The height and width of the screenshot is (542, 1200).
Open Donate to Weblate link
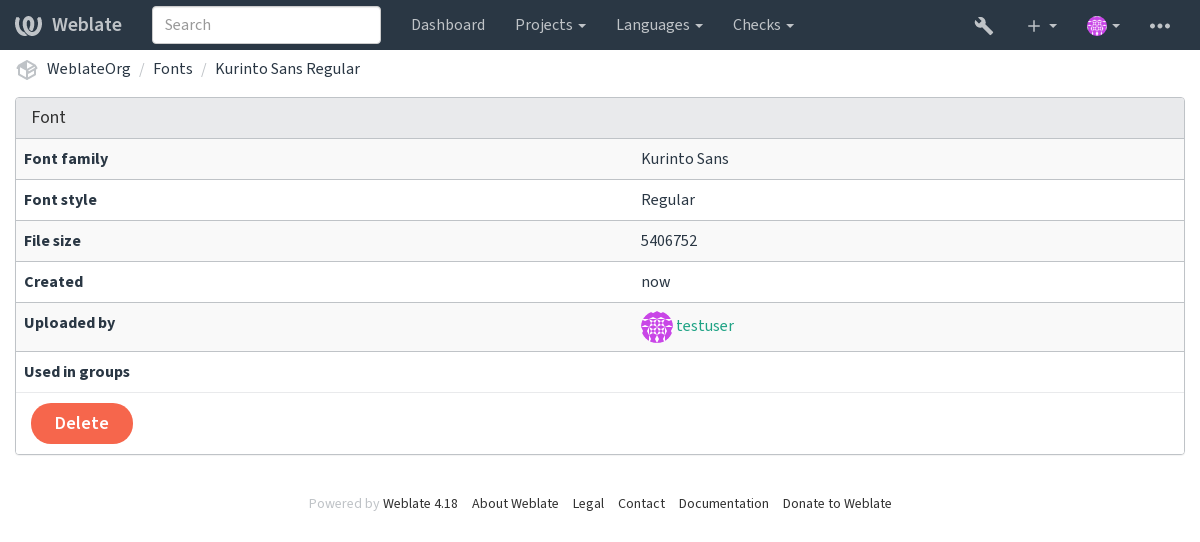click(x=837, y=504)
